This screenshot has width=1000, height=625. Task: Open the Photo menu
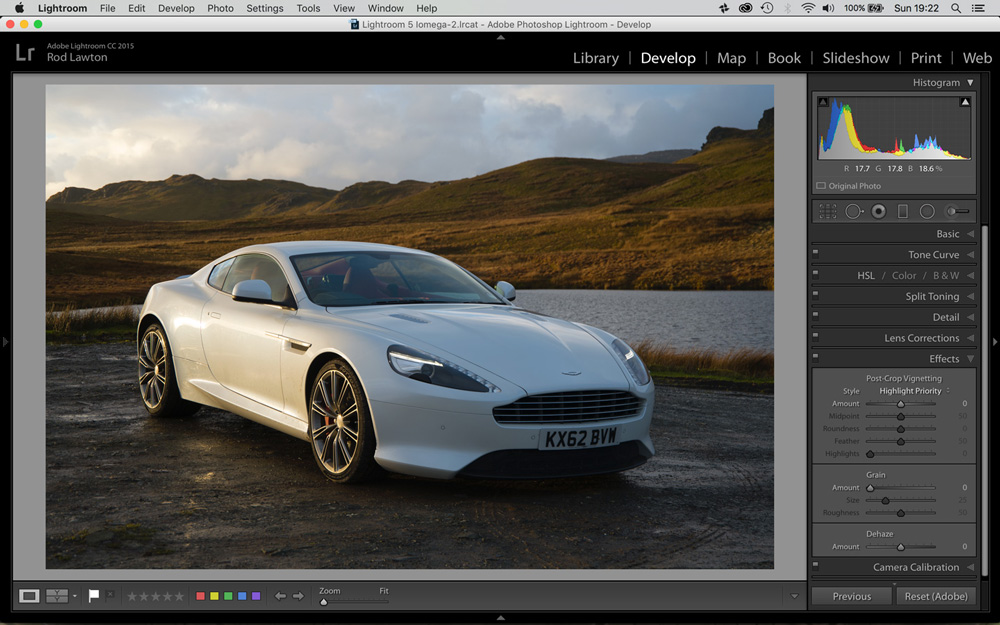(x=220, y=8)
